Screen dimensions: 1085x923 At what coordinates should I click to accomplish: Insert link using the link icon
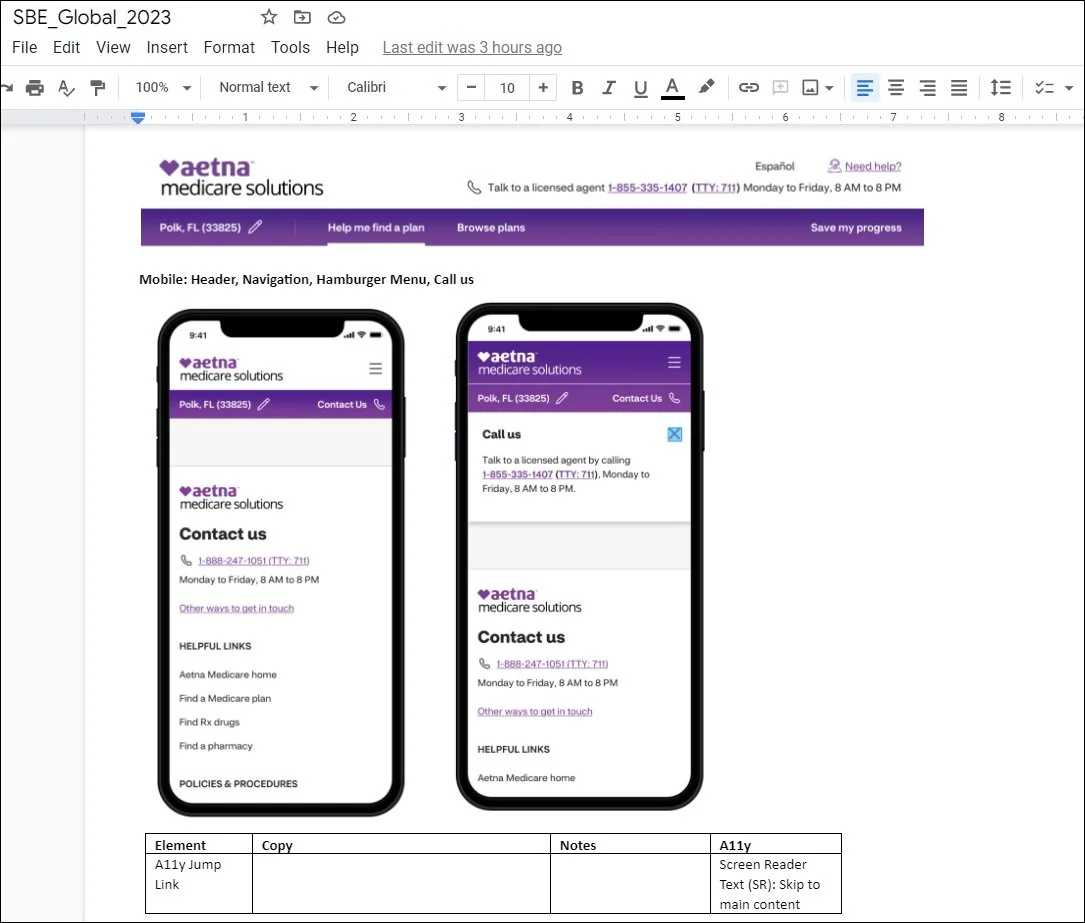(x=749, y=87)
